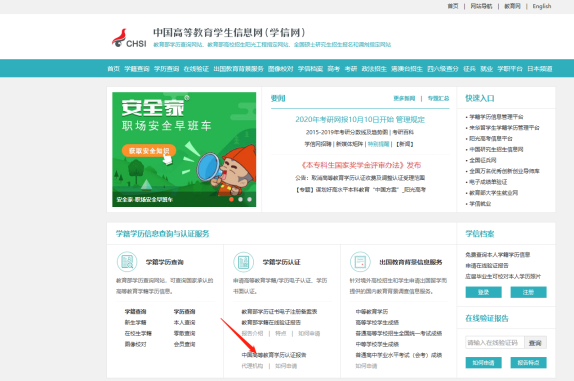Open 学籍学历信息管理平台 in quick links

tap(496, 117)
